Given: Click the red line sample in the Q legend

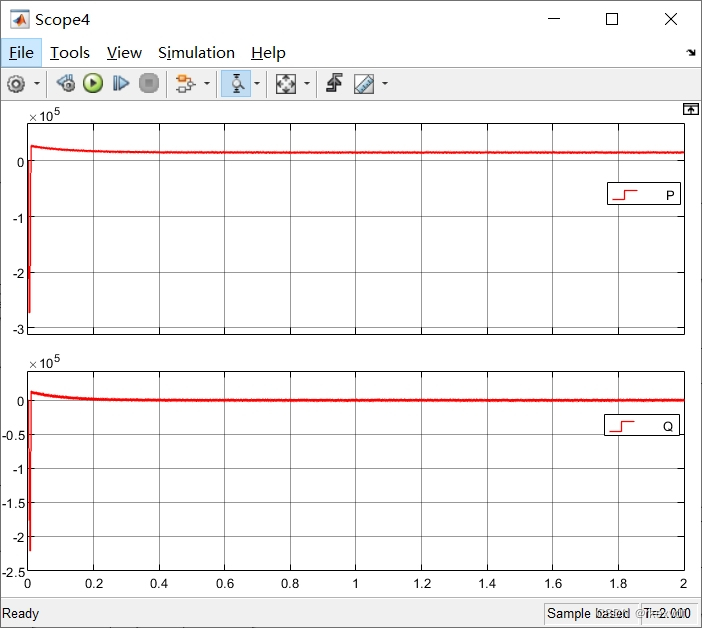Looking at the screenshot, I should coord(622,427).
